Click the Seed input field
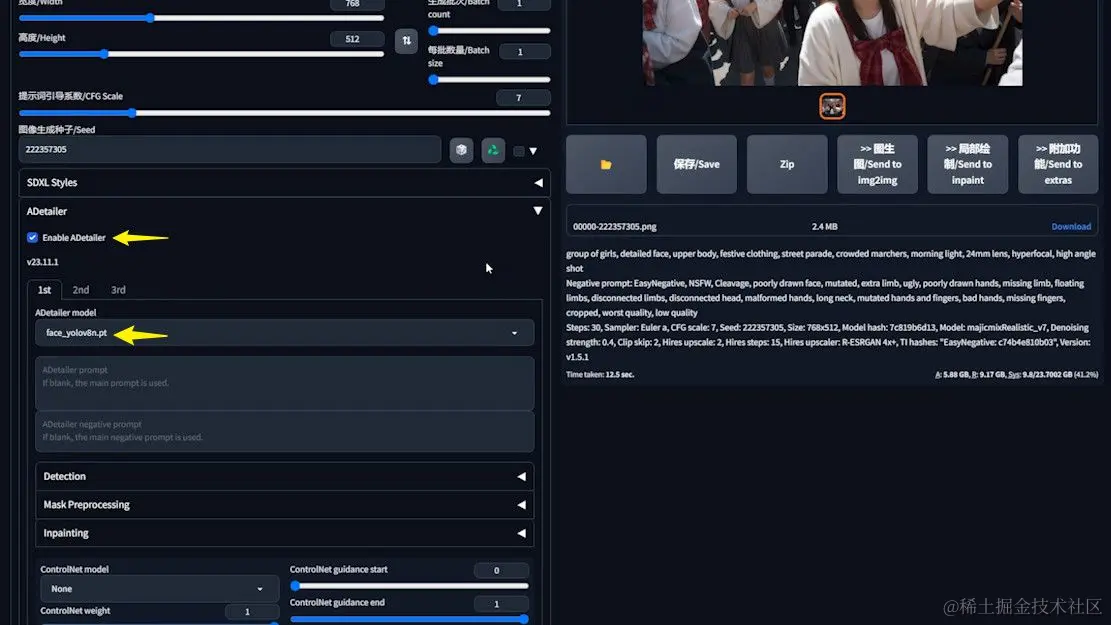 (x=230, y=150)
